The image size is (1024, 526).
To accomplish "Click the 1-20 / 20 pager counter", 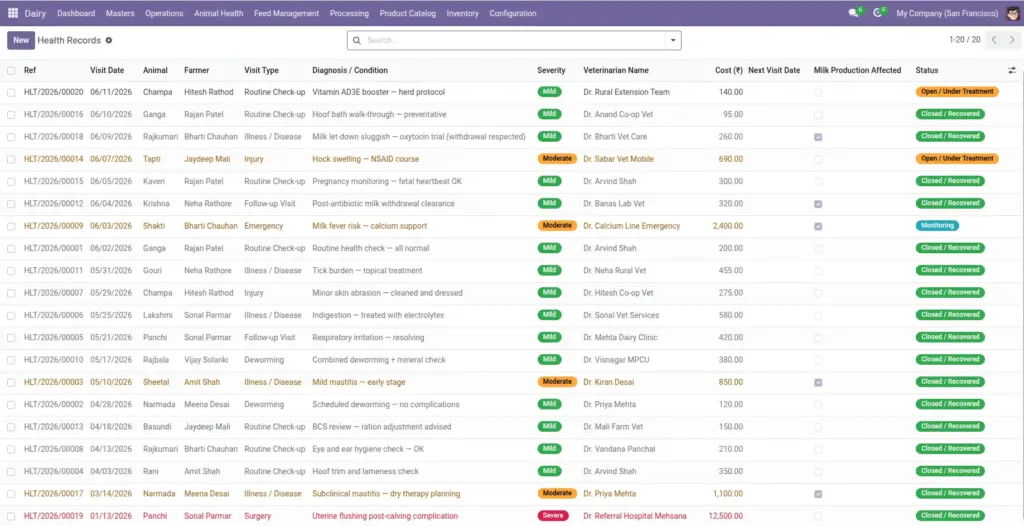I will (965, 40).
